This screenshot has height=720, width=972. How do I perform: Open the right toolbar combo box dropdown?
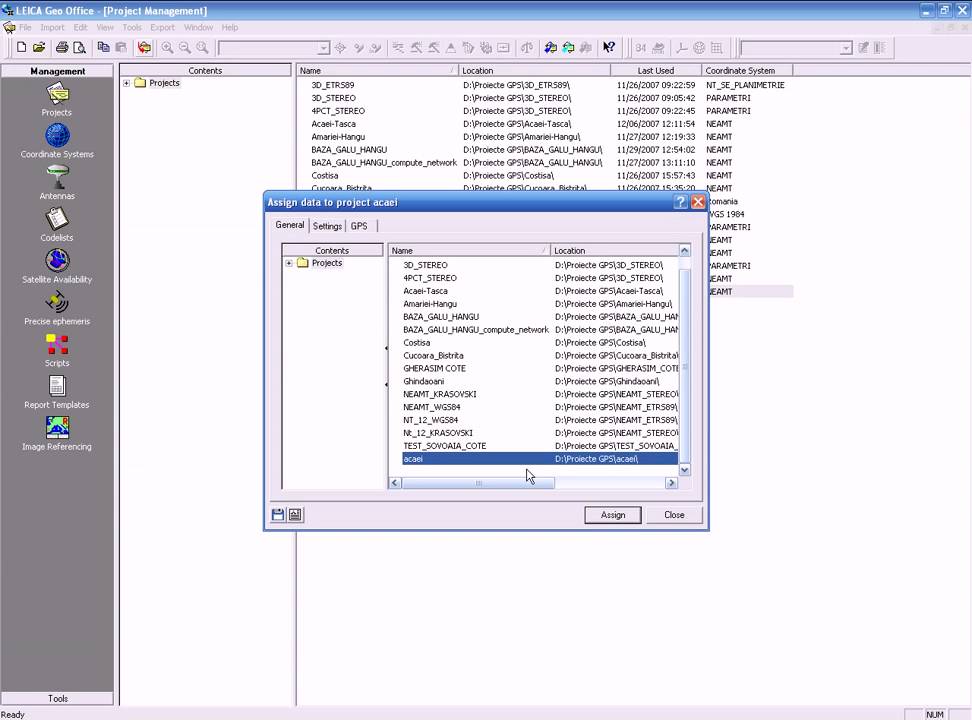[x=846, y=48]
